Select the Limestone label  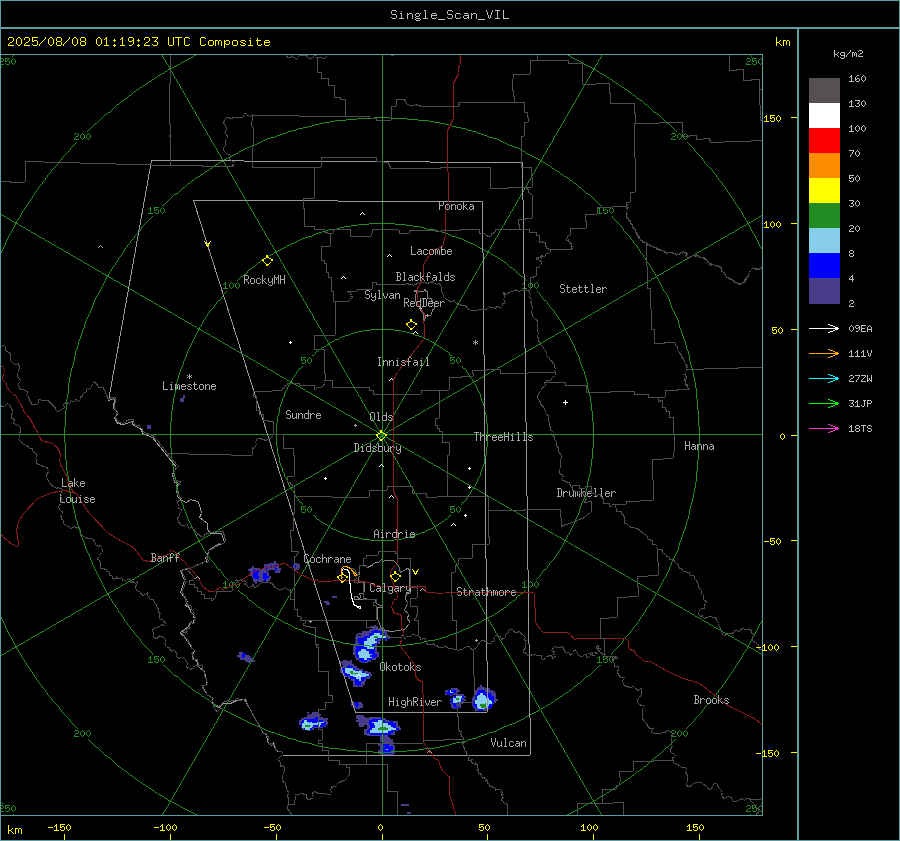[x=189, y=386]
